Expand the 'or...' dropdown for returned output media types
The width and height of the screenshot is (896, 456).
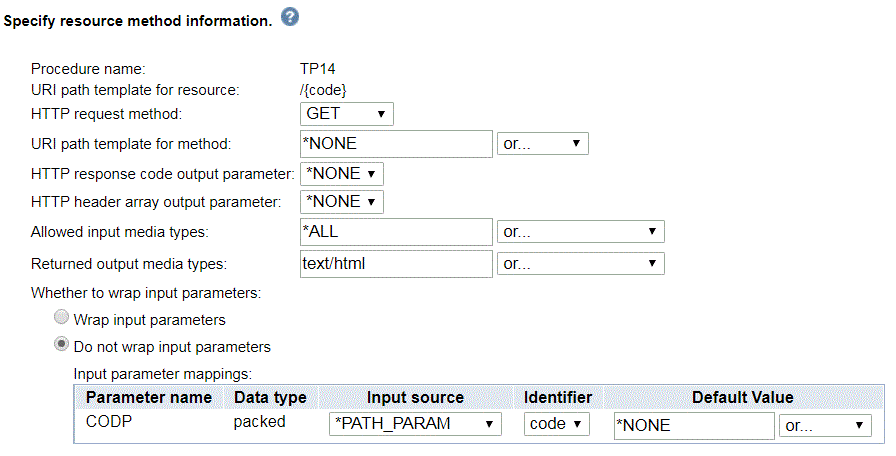pyautogui.click(x=581, y=263)
